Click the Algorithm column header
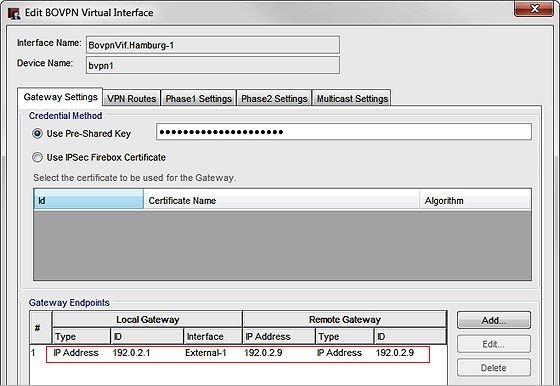The height and width of the screenshot is (386, 560). [x=475, y=200]
